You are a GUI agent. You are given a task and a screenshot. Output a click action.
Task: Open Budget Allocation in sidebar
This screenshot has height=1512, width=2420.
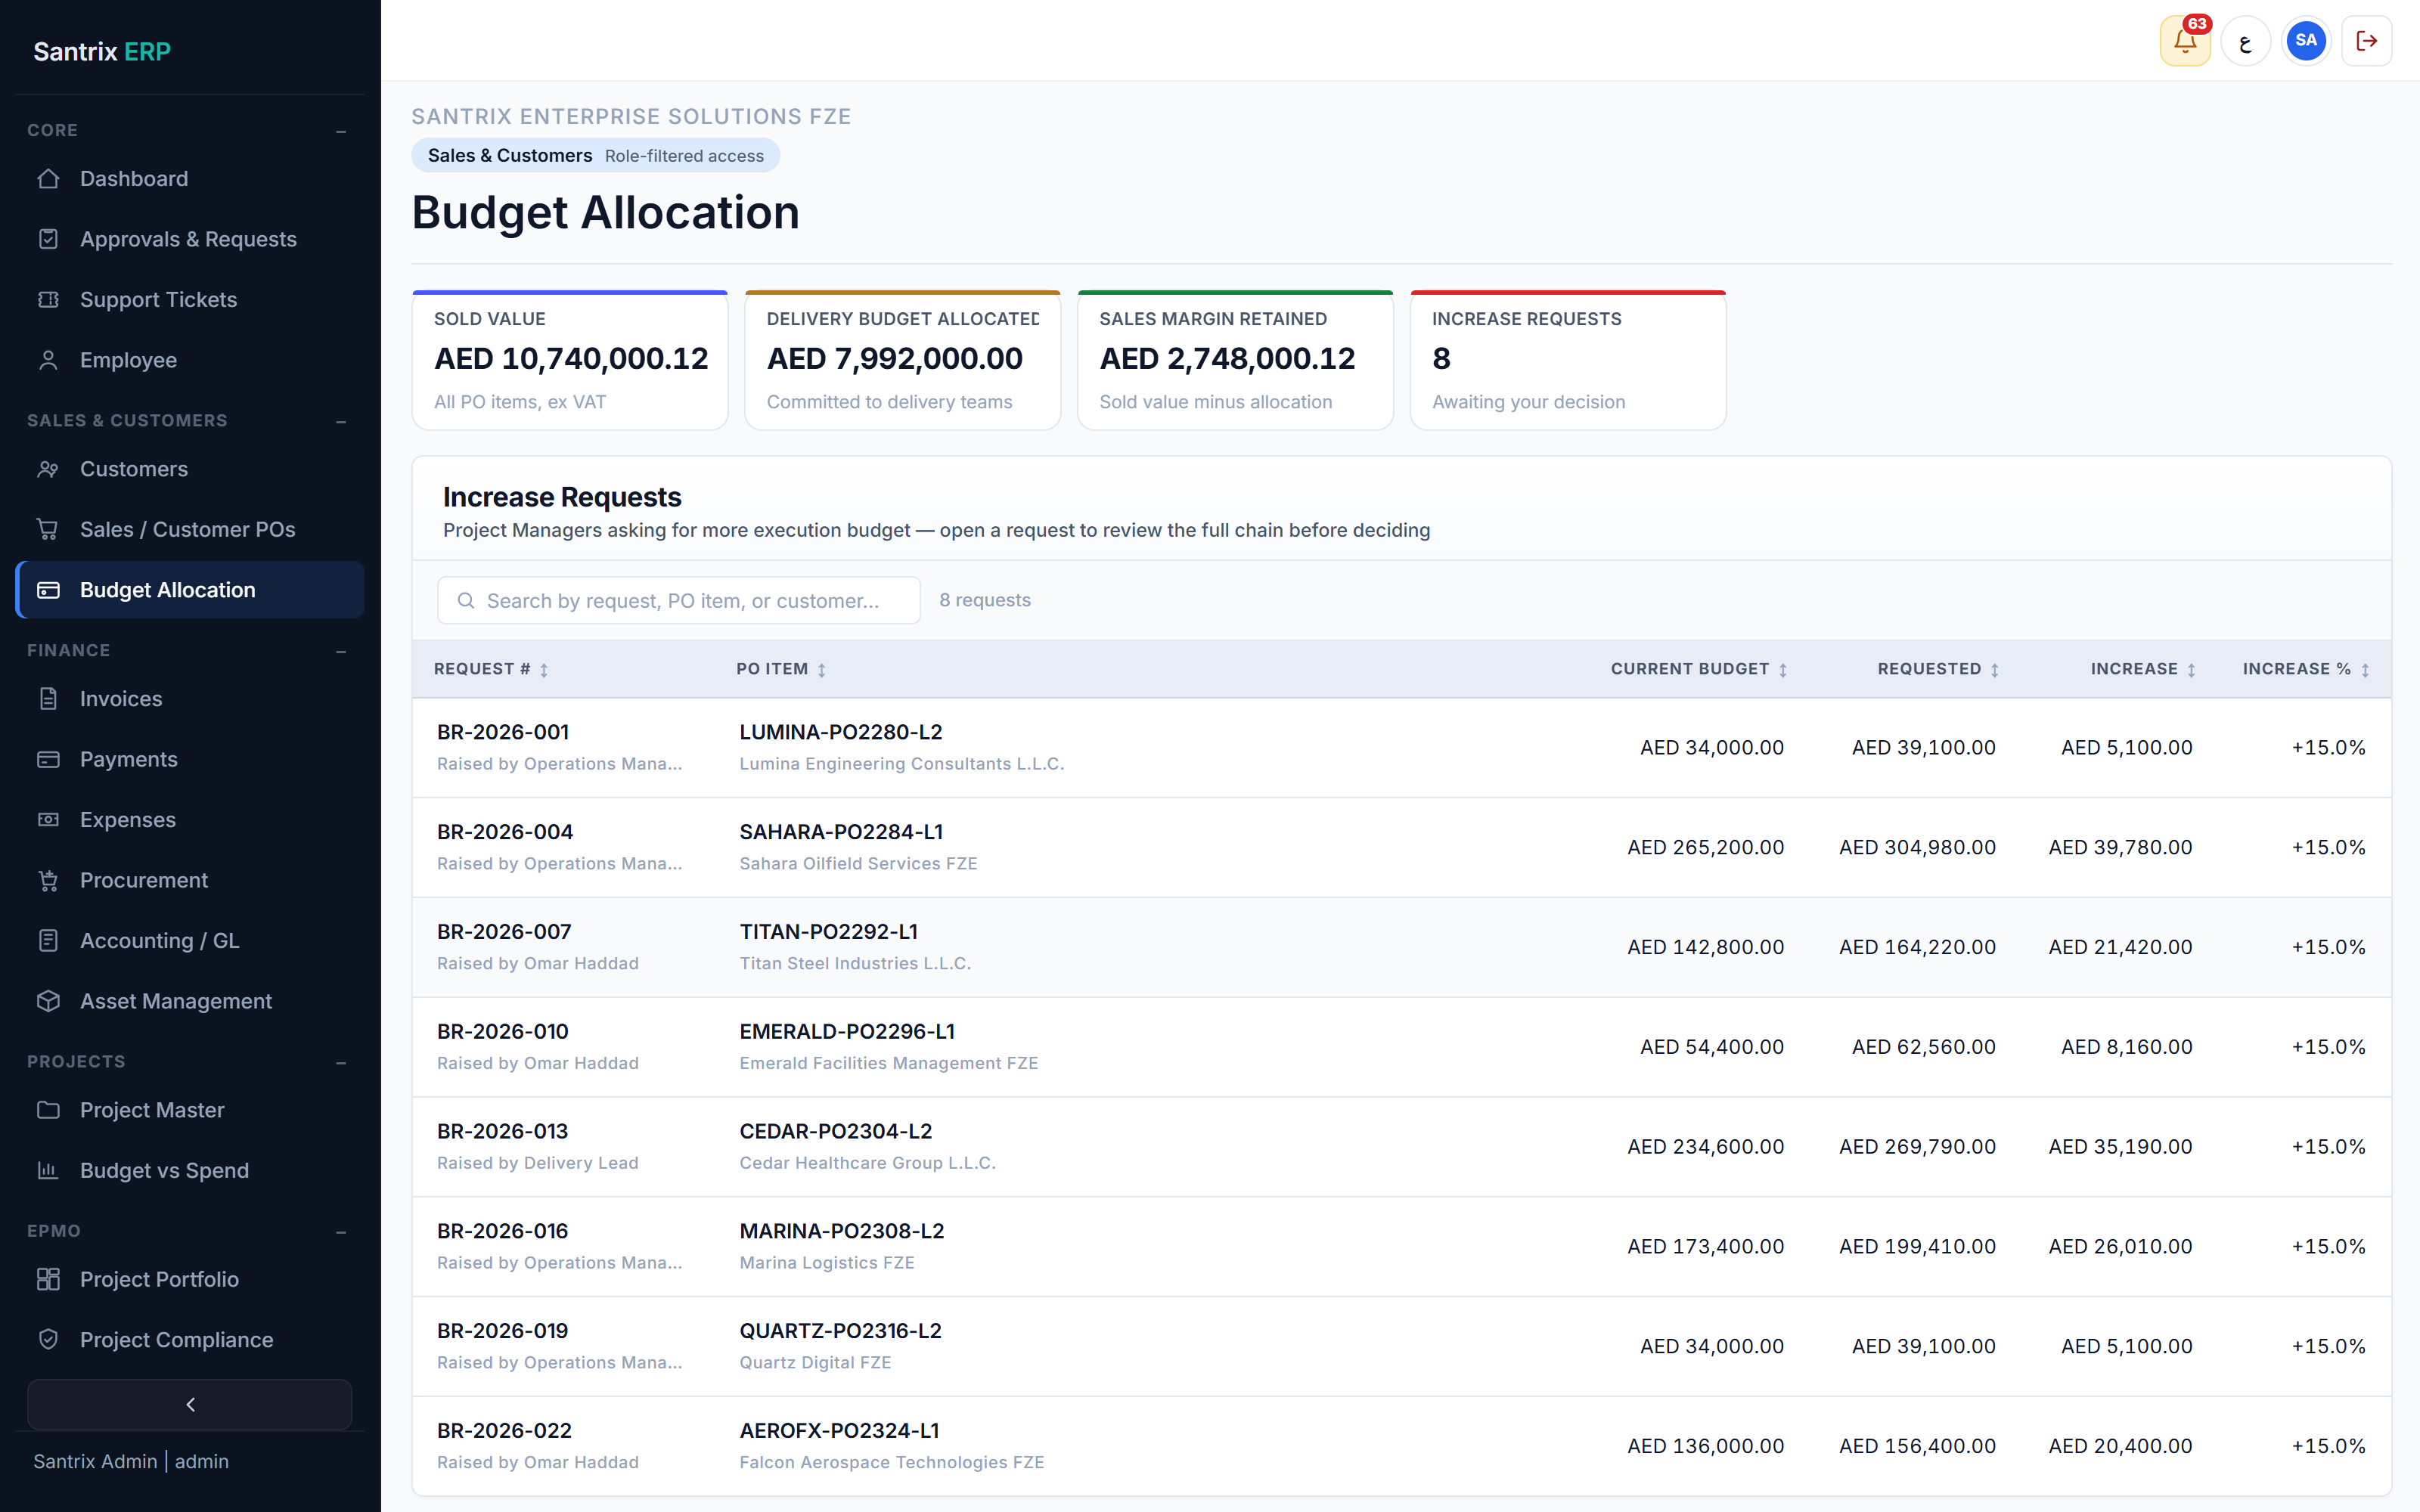[x=190, y=590]
